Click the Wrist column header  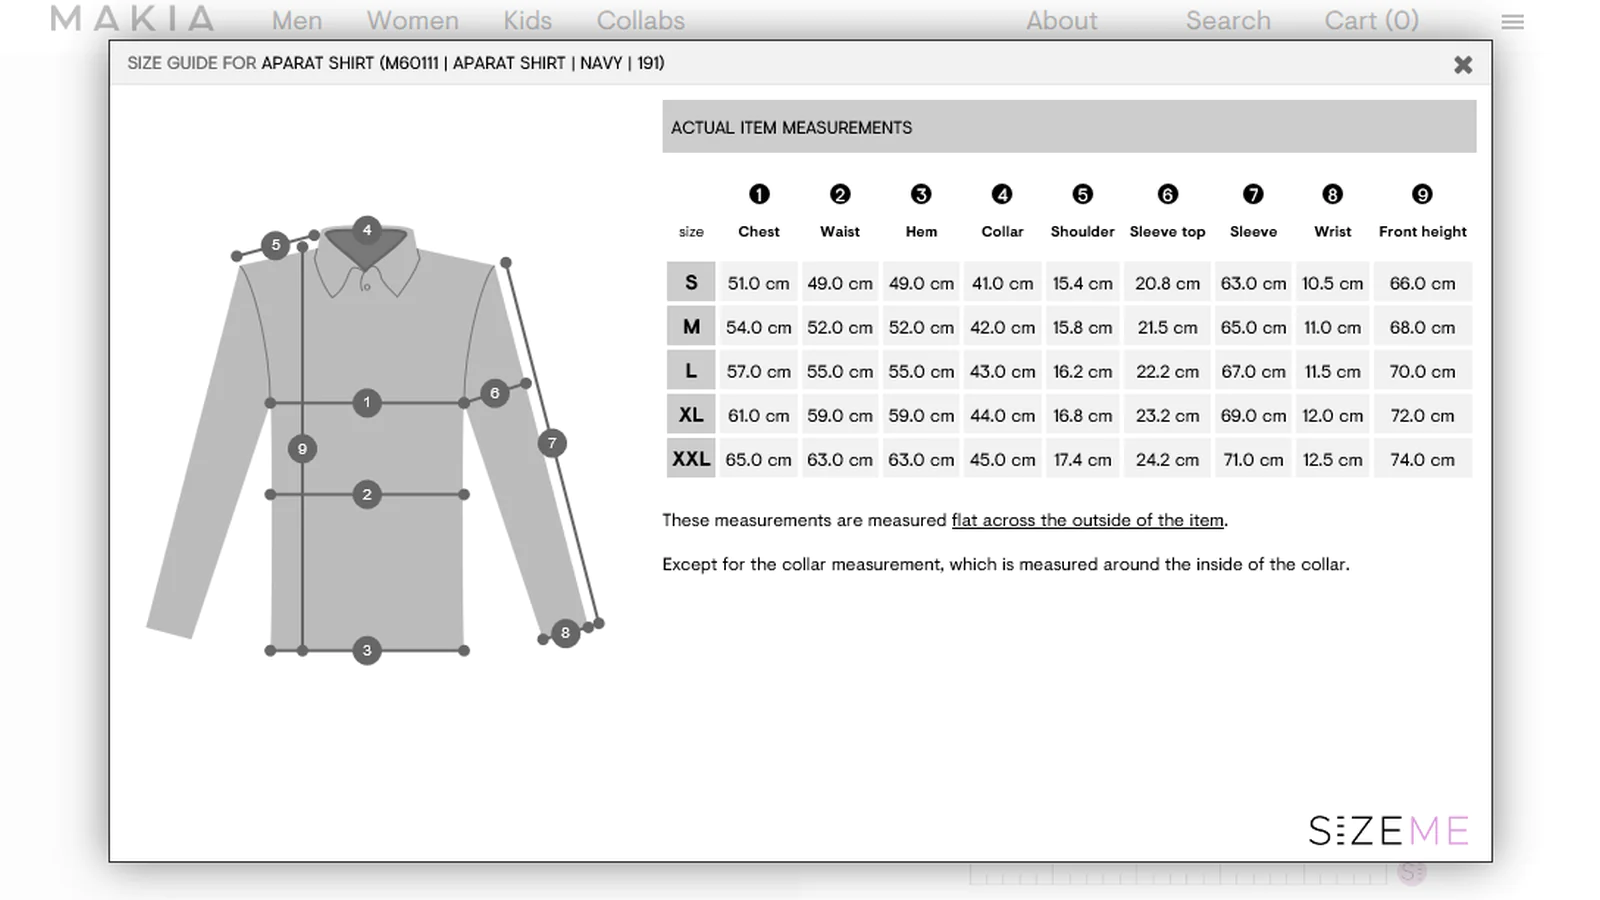pos(1332,231)
